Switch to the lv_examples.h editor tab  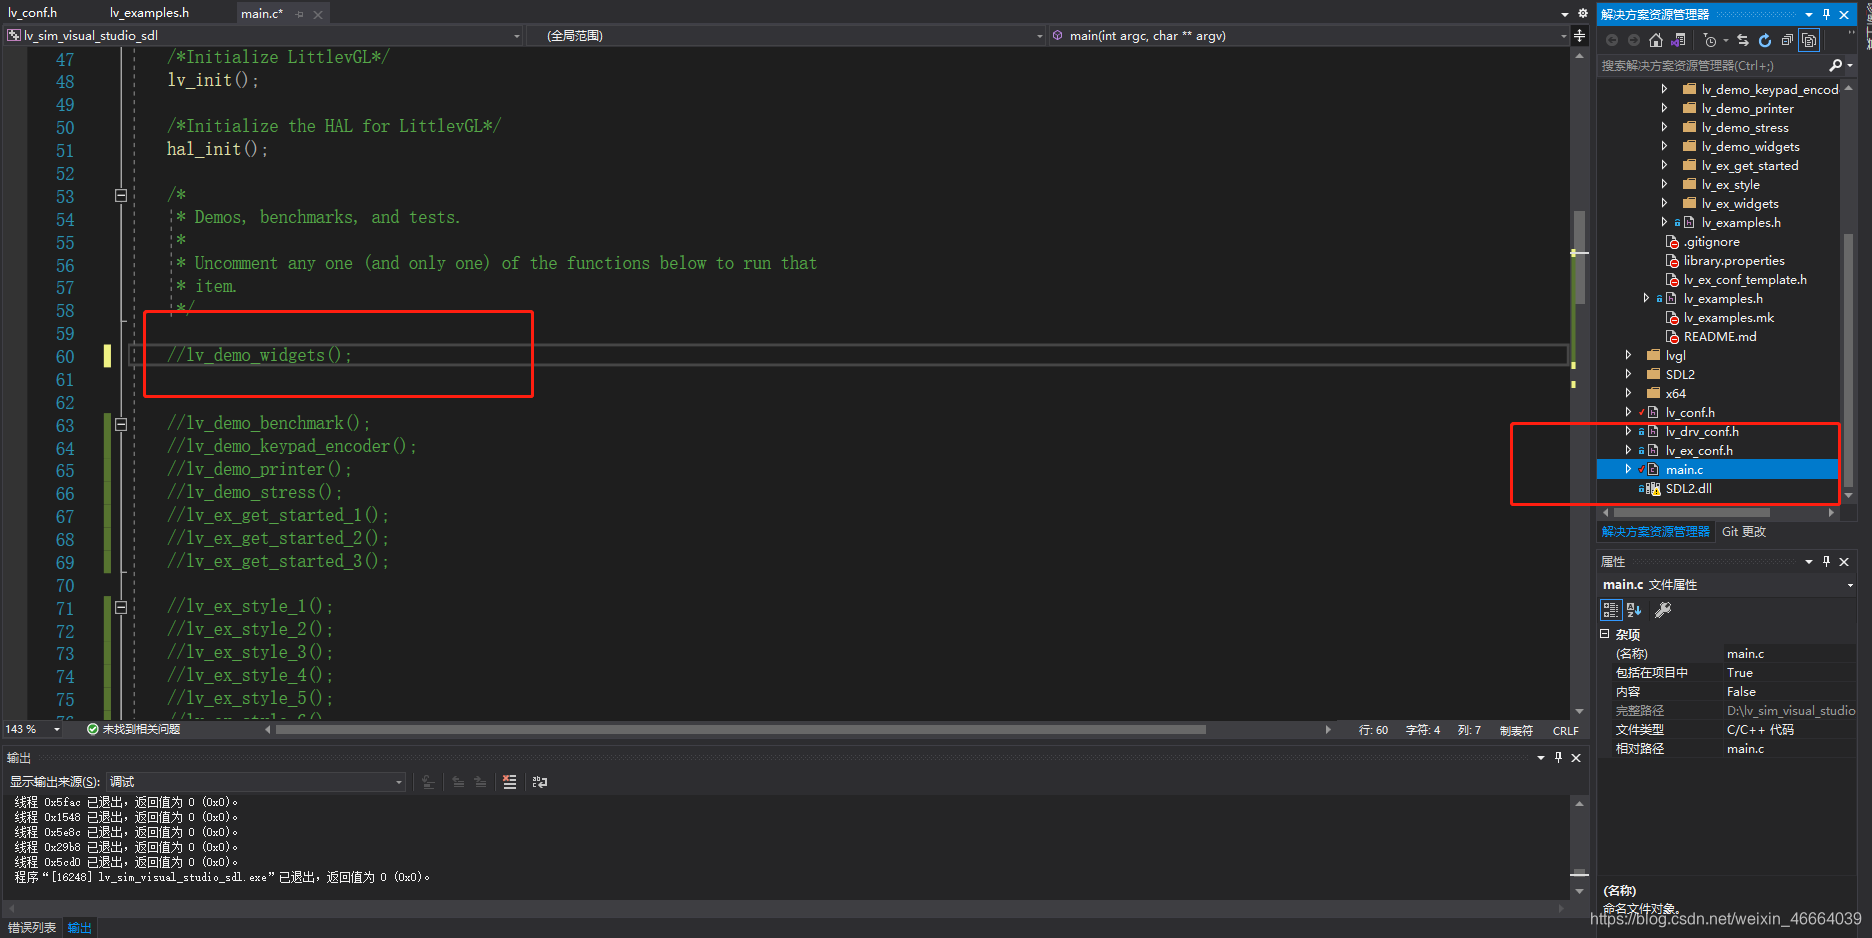(x=149, y=13)
